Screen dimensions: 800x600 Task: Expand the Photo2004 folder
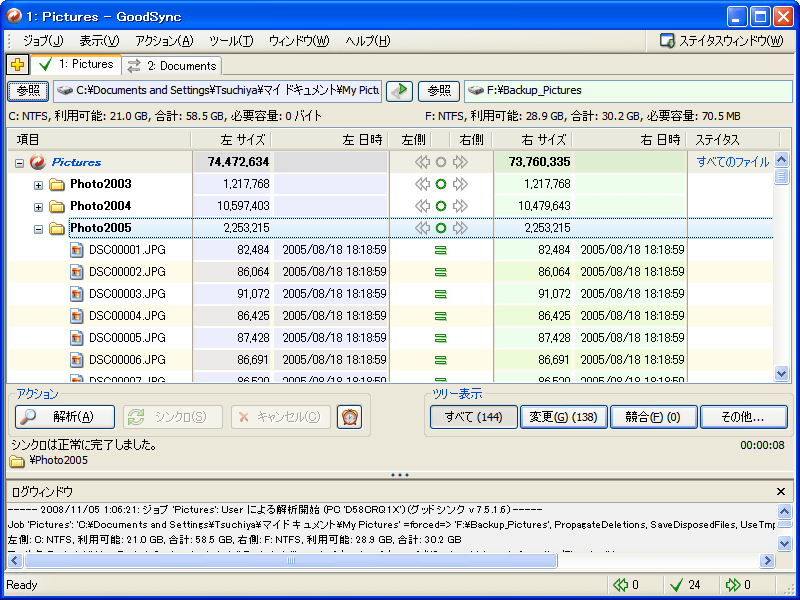click(38, 207)
